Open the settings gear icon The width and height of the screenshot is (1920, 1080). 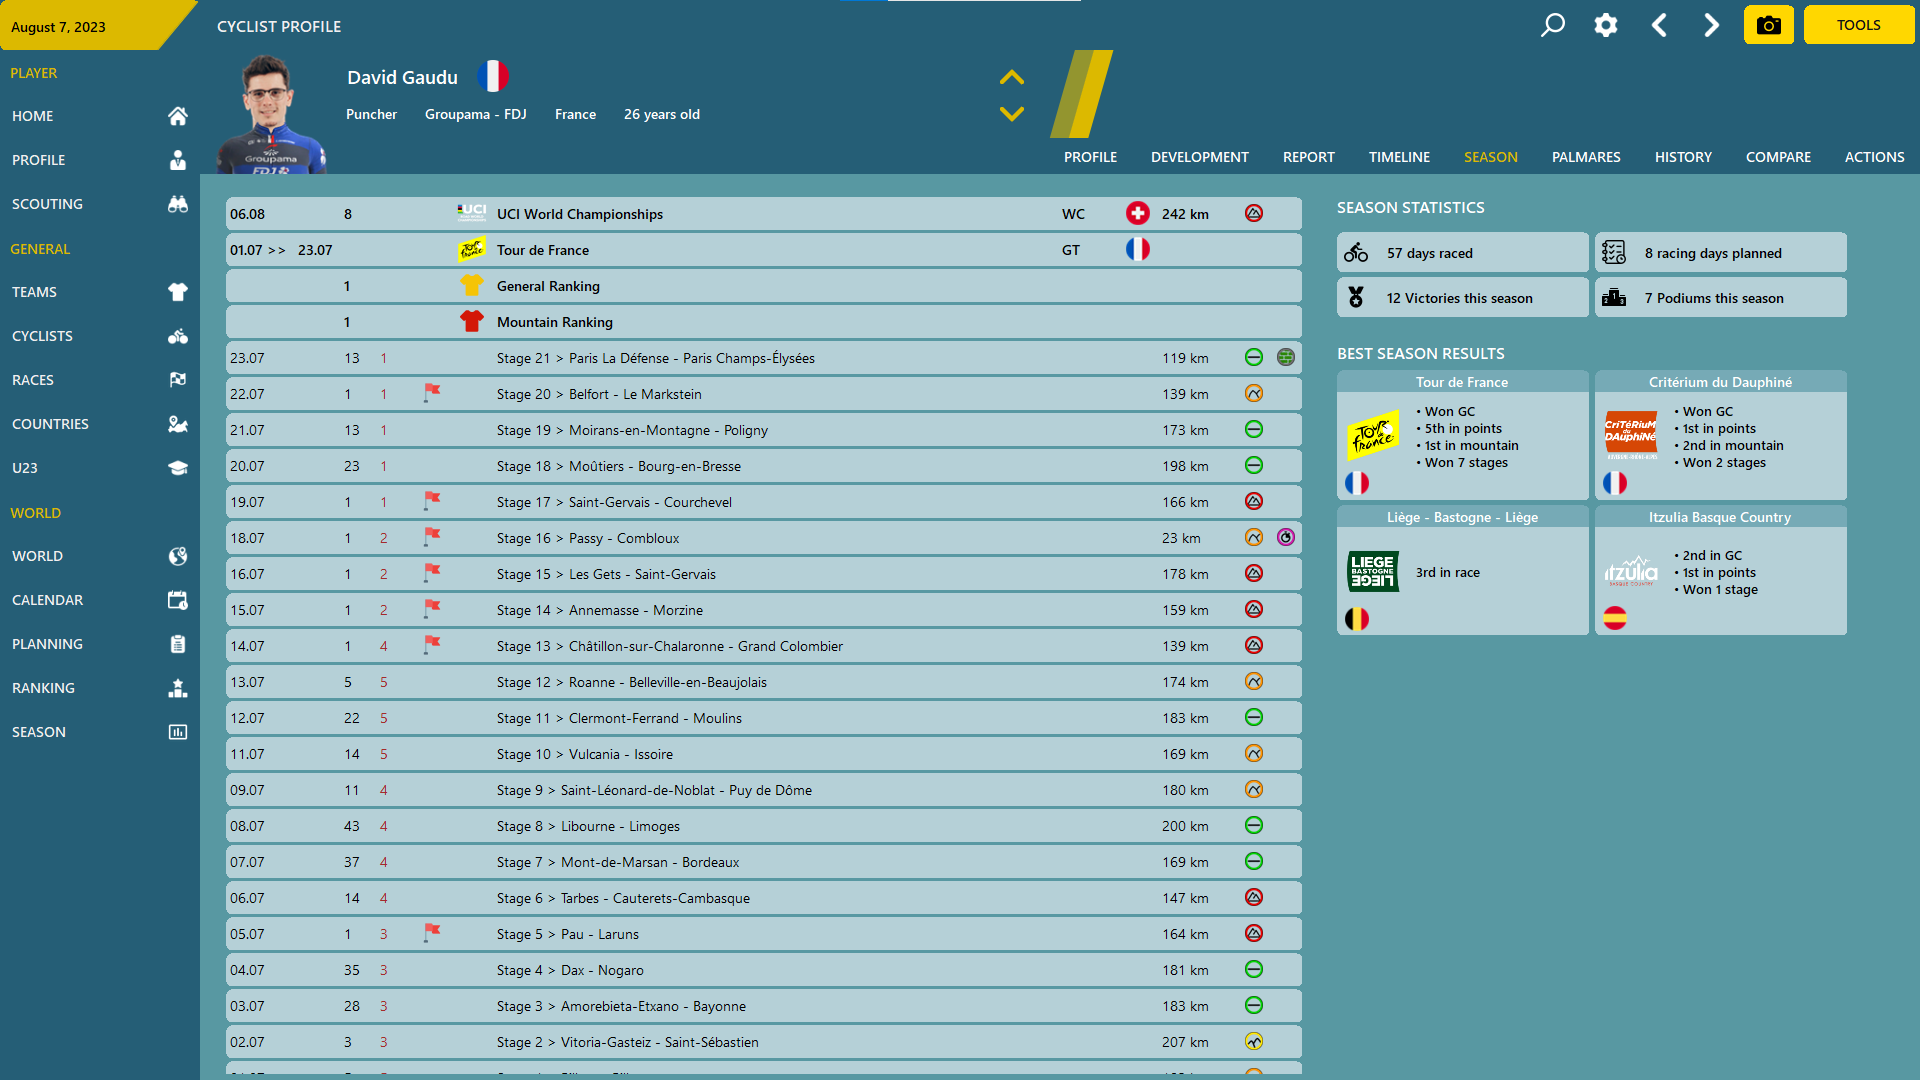1606,25
